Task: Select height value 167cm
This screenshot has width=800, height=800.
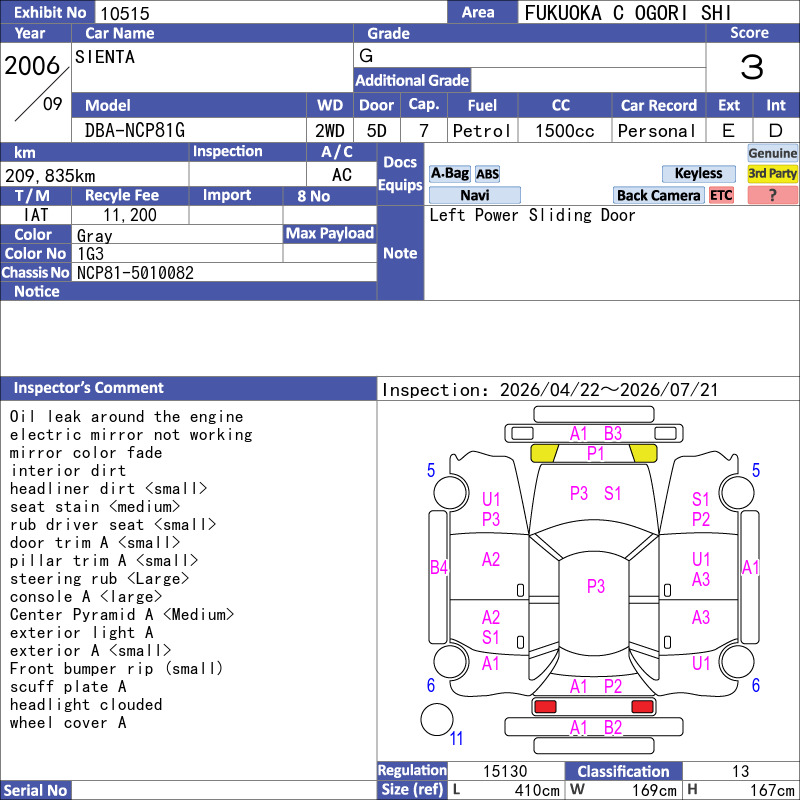Action: [772, 790]
